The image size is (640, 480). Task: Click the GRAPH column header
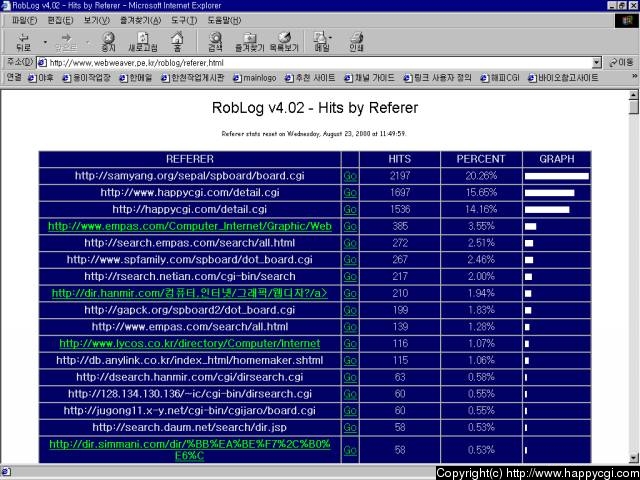point(557,159)
